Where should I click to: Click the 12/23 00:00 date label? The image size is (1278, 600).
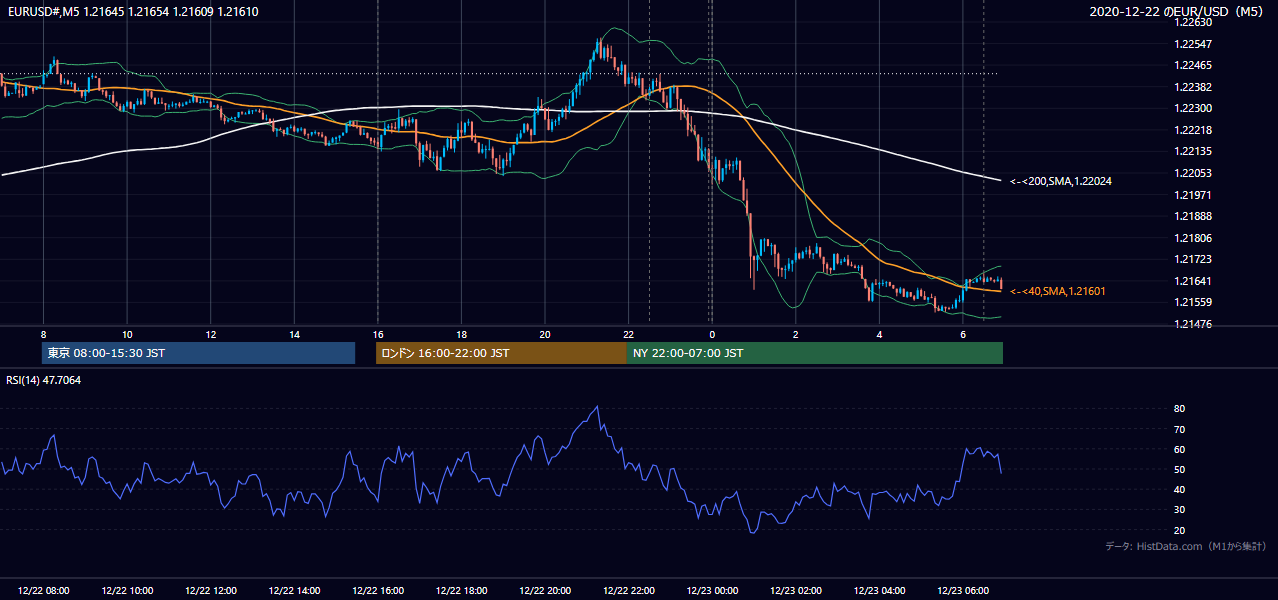click(712, 591)
